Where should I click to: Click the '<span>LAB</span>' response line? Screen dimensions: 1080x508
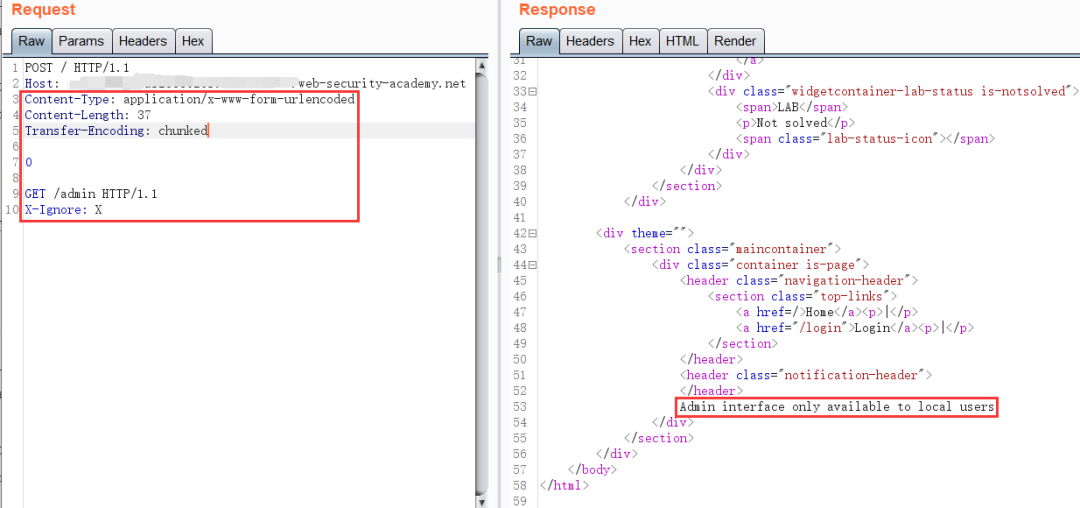(x=792, y=107)
